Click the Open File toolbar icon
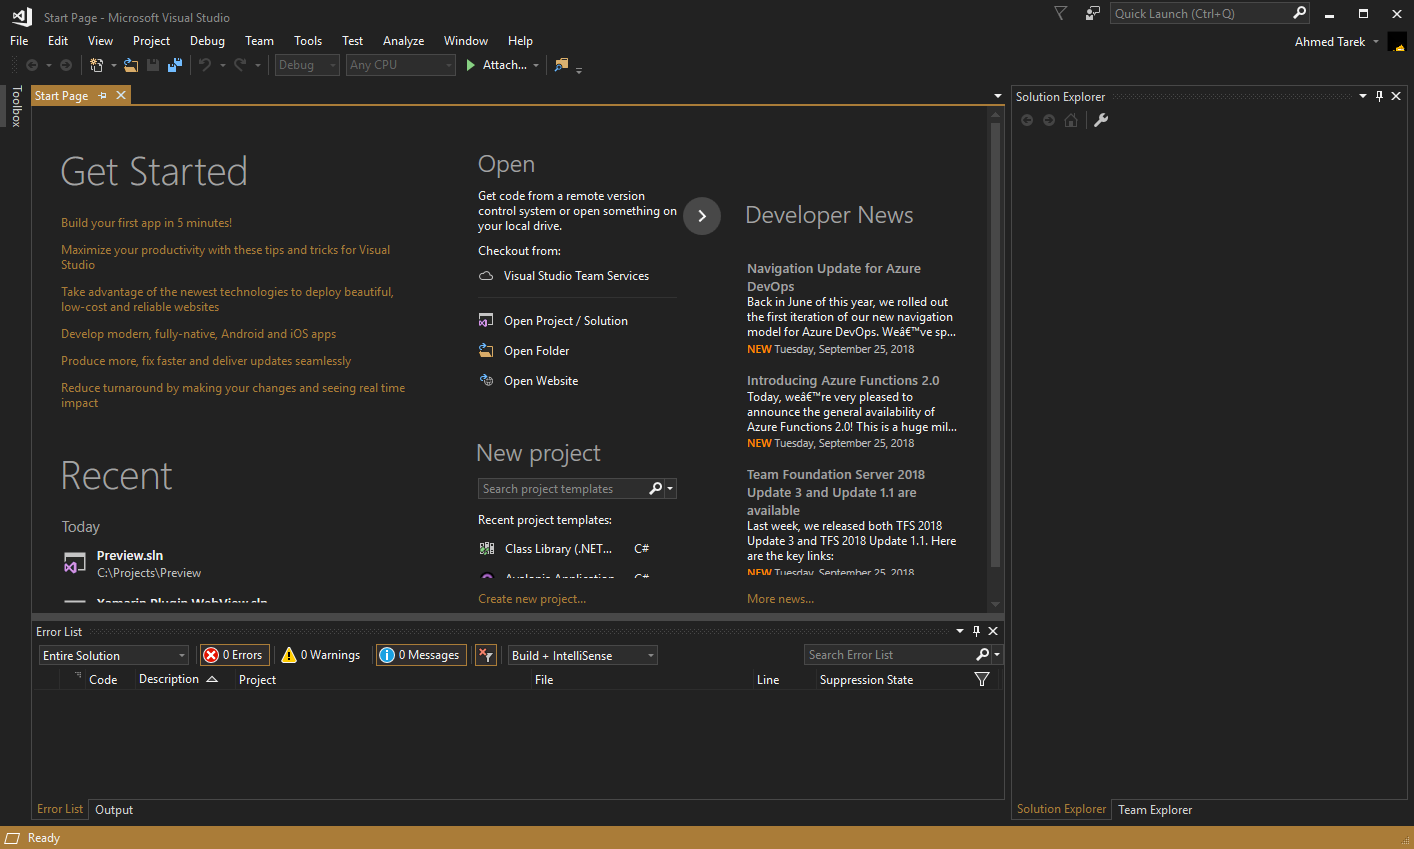Viewport: 1414px width, 849px height. 131,65
